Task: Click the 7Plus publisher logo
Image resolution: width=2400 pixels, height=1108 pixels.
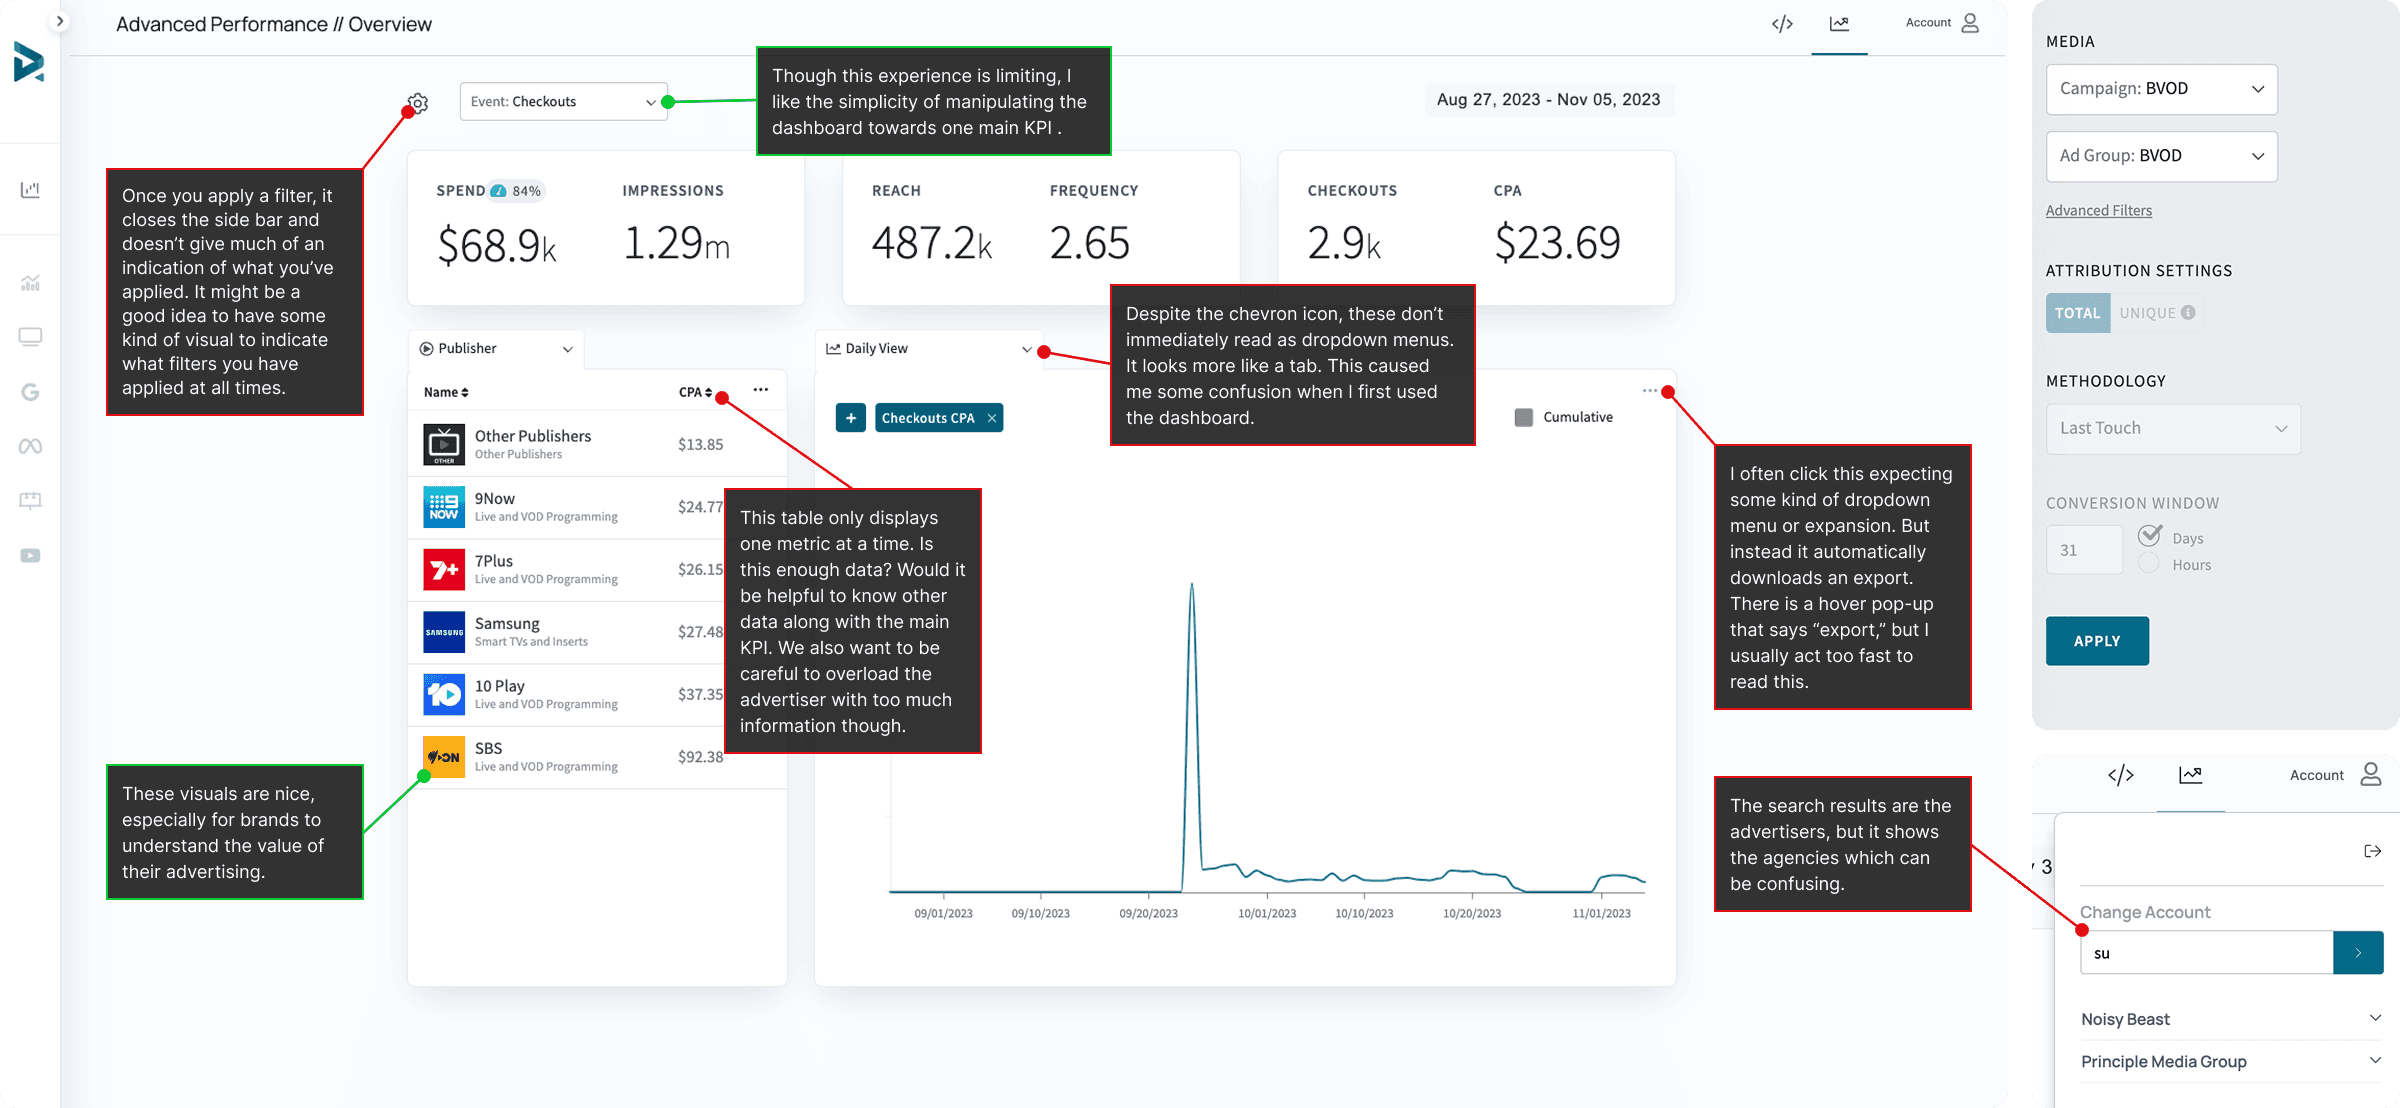Action: [444, 570]
